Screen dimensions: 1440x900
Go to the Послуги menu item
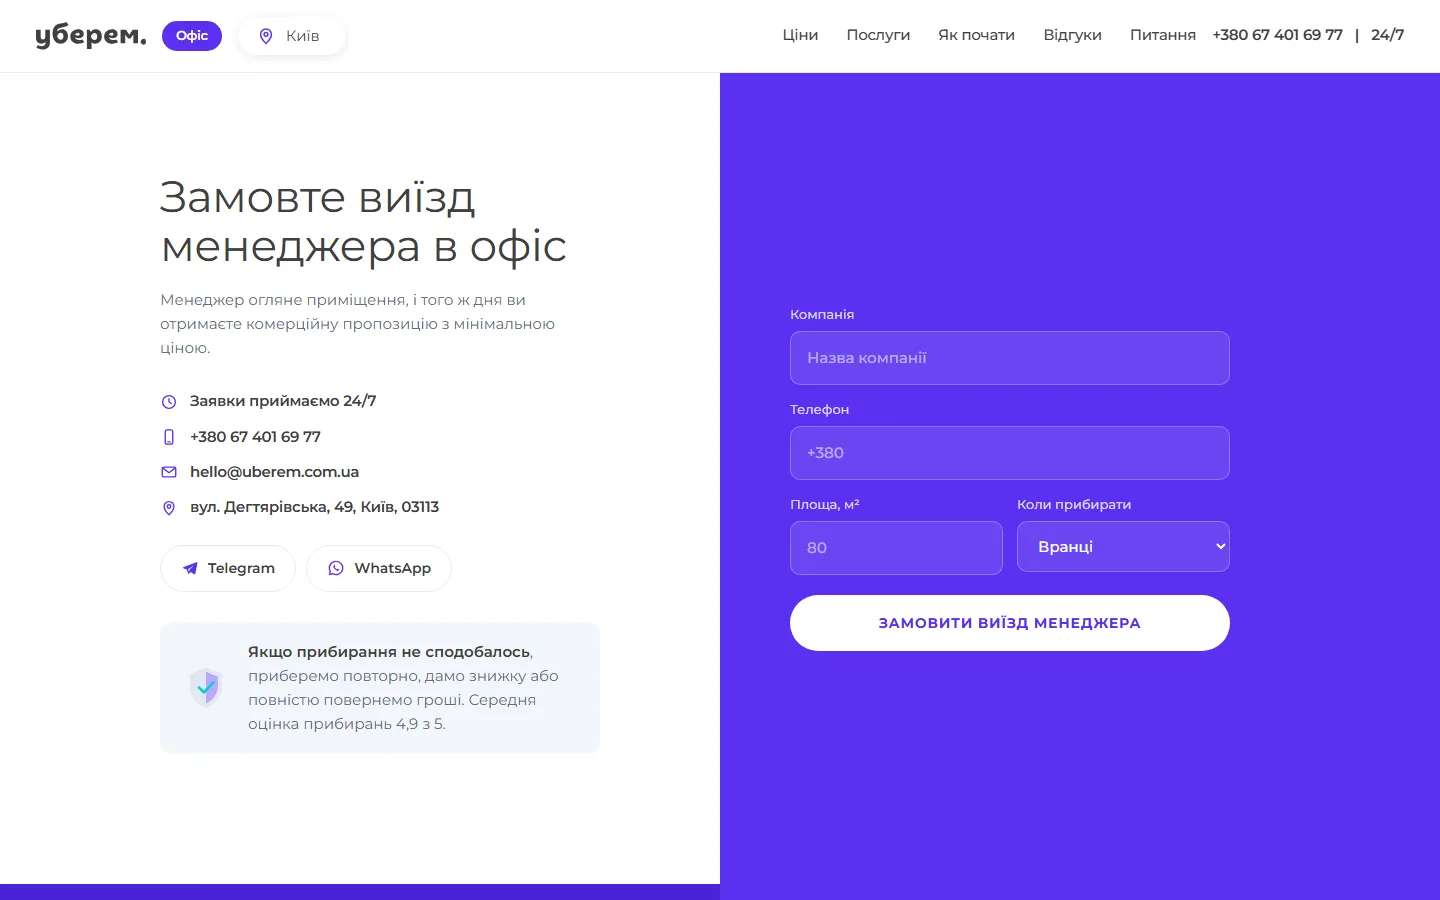pos(878,35)
